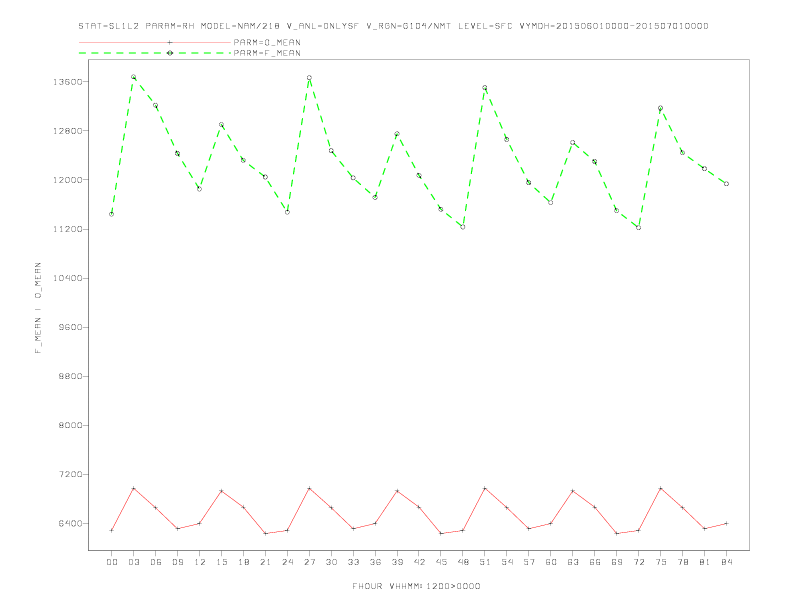
Task: Click the 51 x-axis tick label
Action: 485,562
